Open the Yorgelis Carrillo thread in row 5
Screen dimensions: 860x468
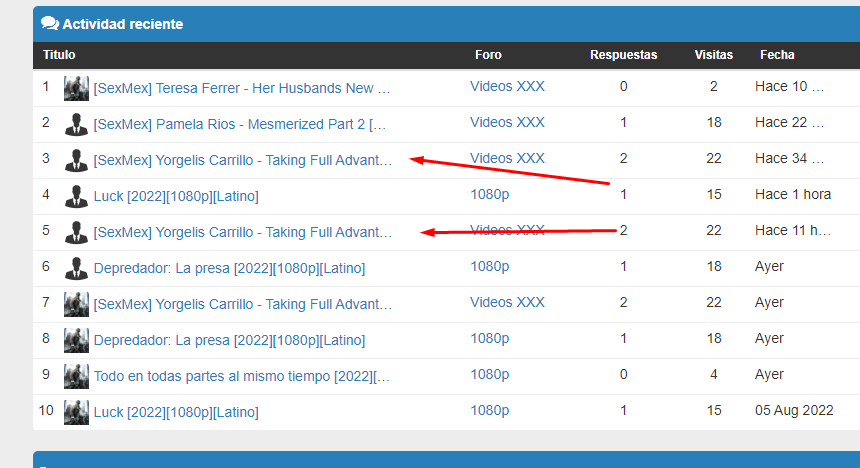(243, 232)
